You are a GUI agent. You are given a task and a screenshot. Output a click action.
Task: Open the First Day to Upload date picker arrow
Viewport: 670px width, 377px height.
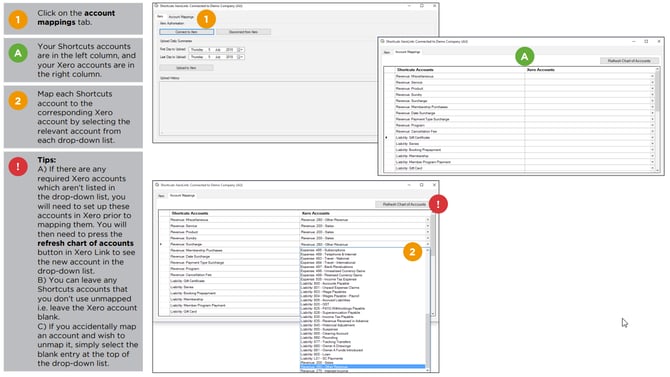click(x=242, y=50)
